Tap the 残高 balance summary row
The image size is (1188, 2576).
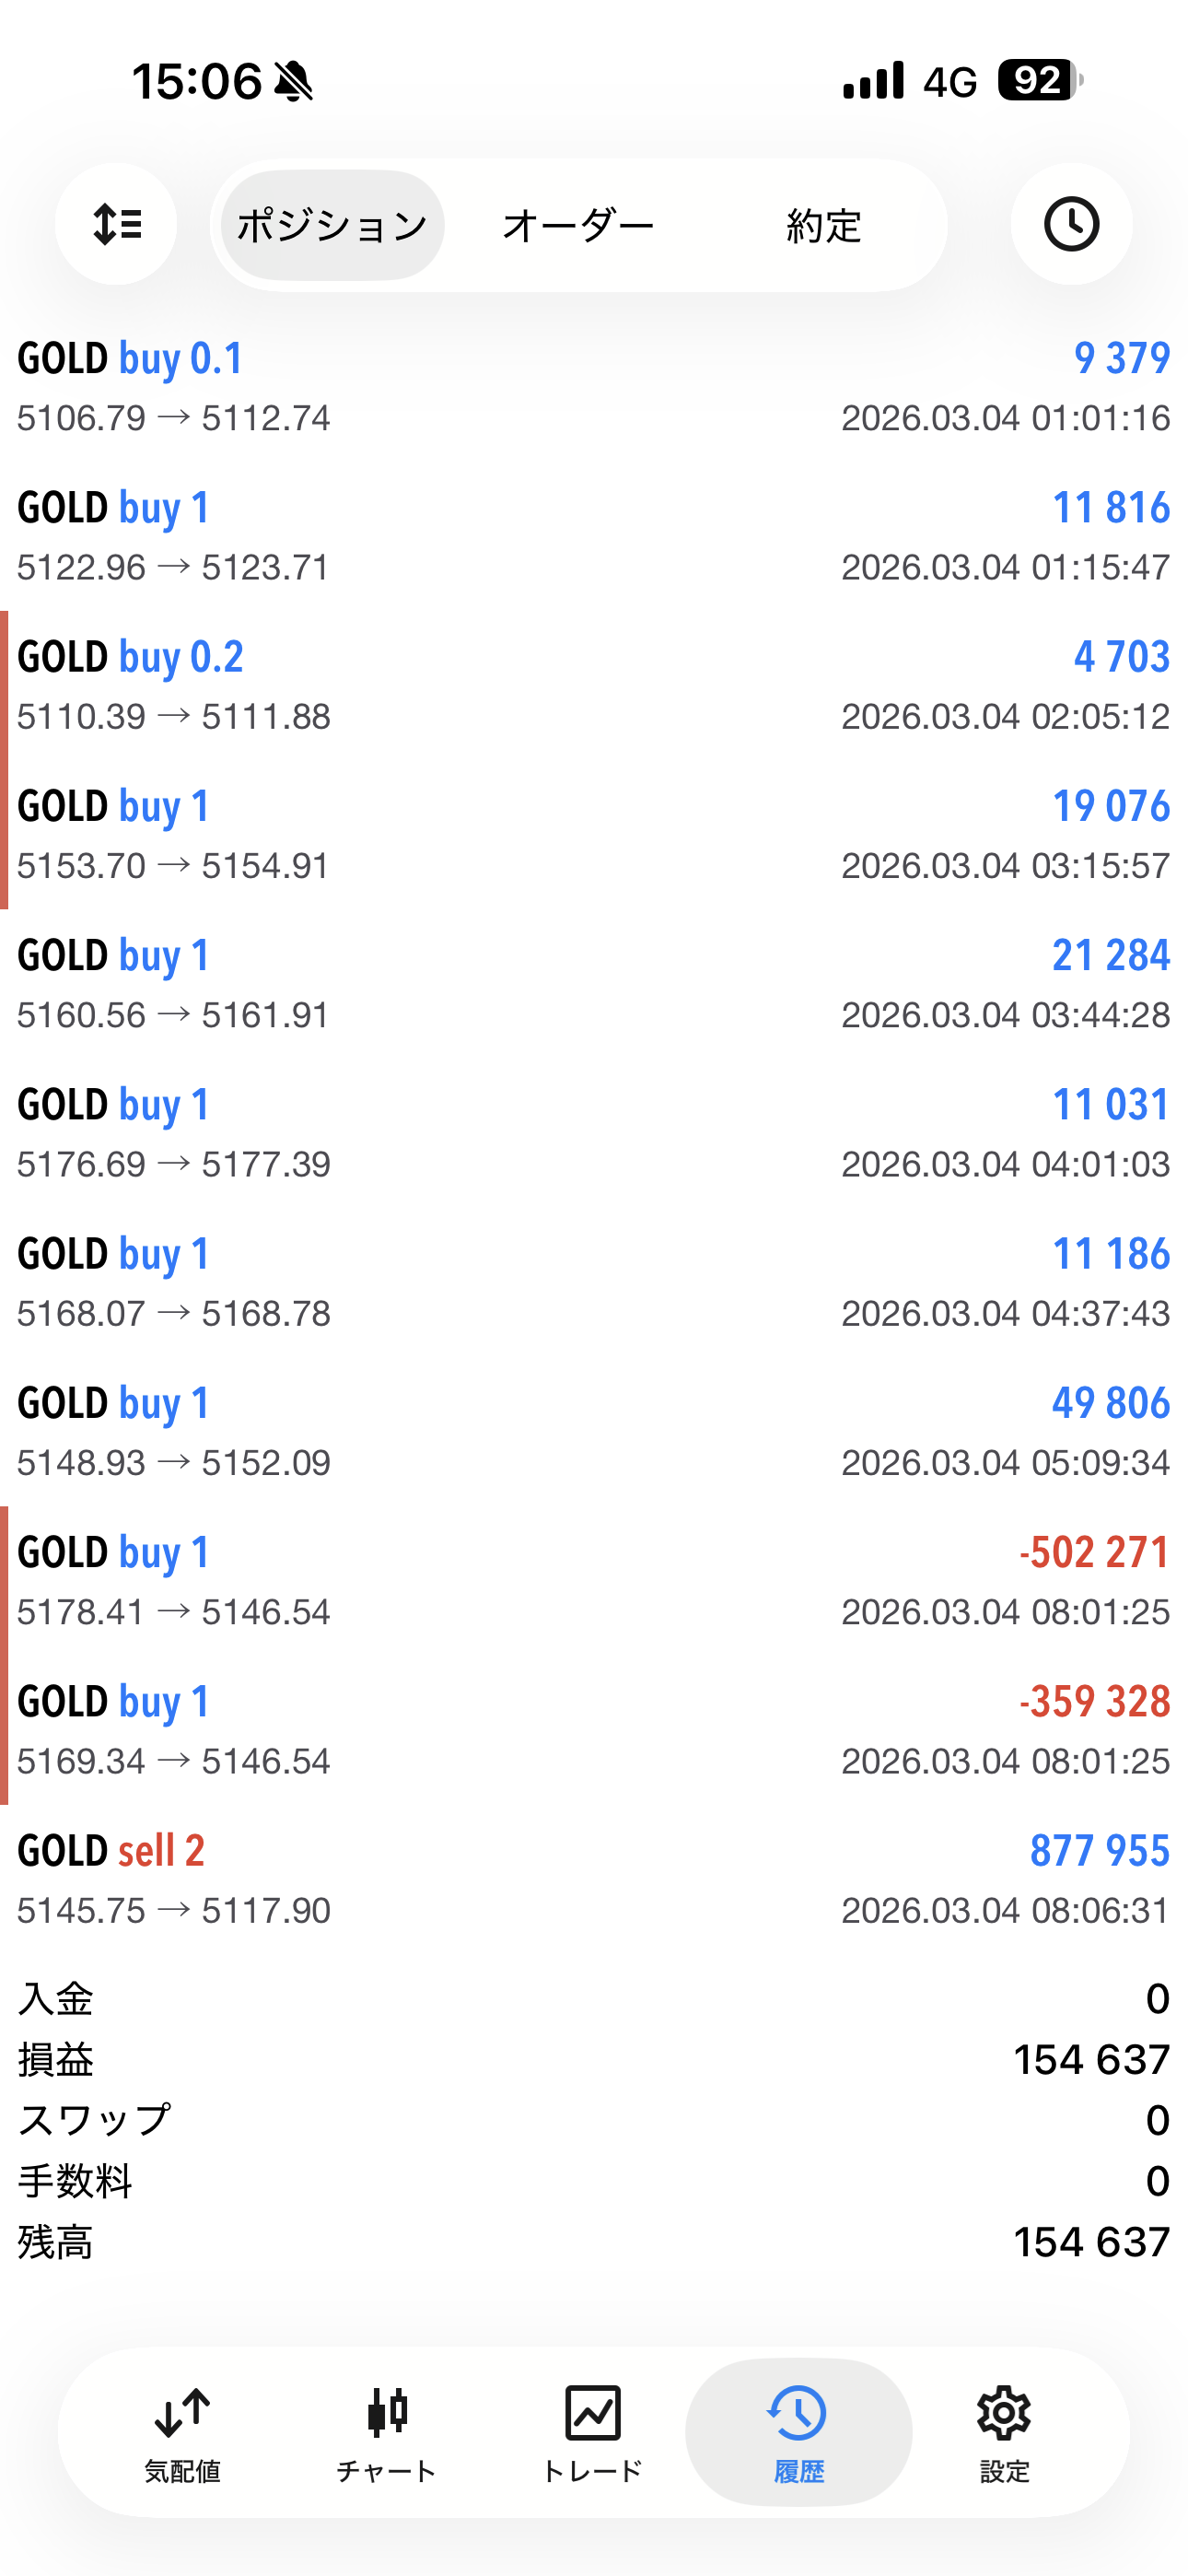click(x=594, y=2243)
